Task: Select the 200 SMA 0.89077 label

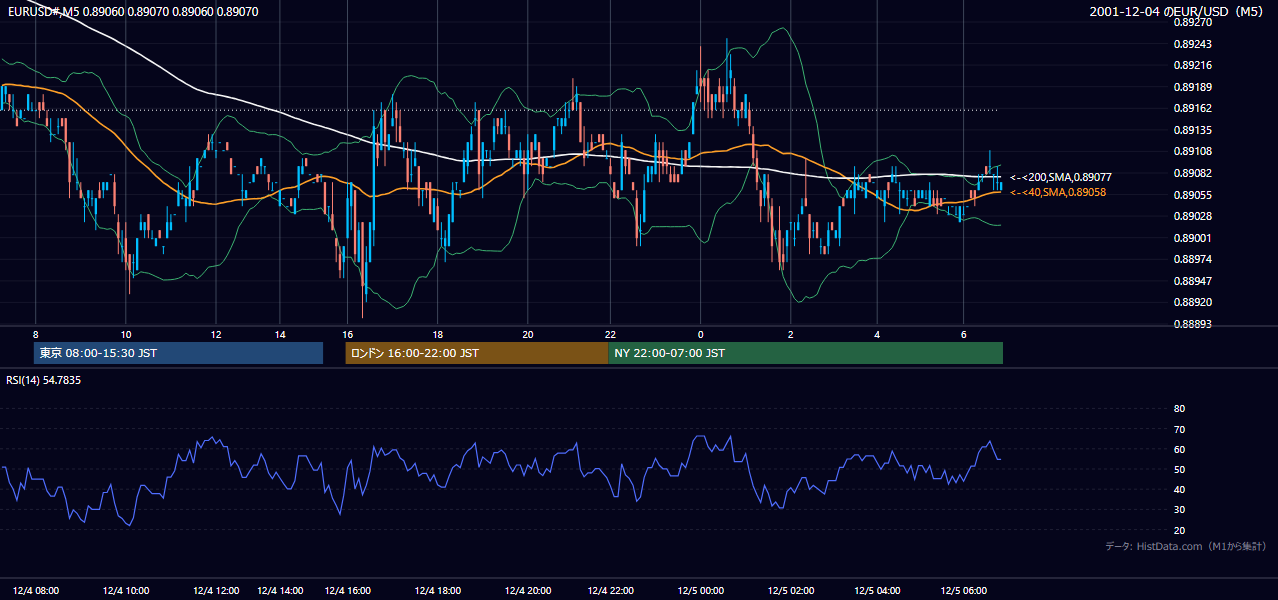Action: 1061,177
